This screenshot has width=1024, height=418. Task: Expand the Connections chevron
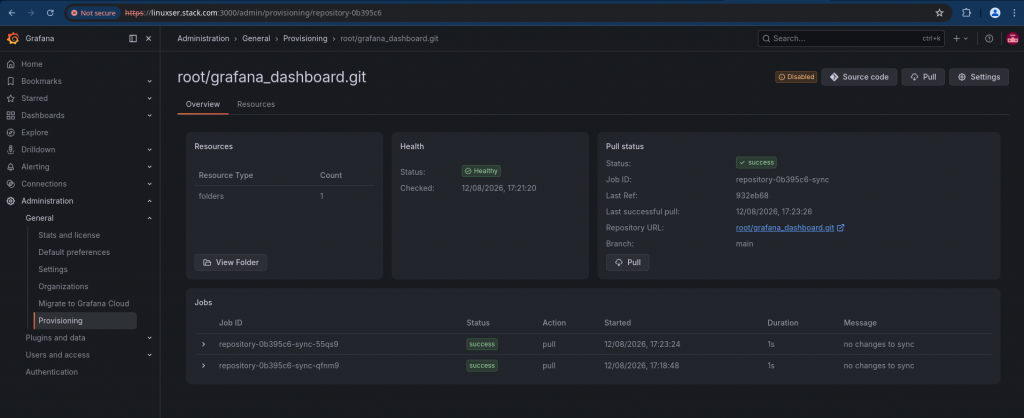pyautogui.click(x=150, y=184)
